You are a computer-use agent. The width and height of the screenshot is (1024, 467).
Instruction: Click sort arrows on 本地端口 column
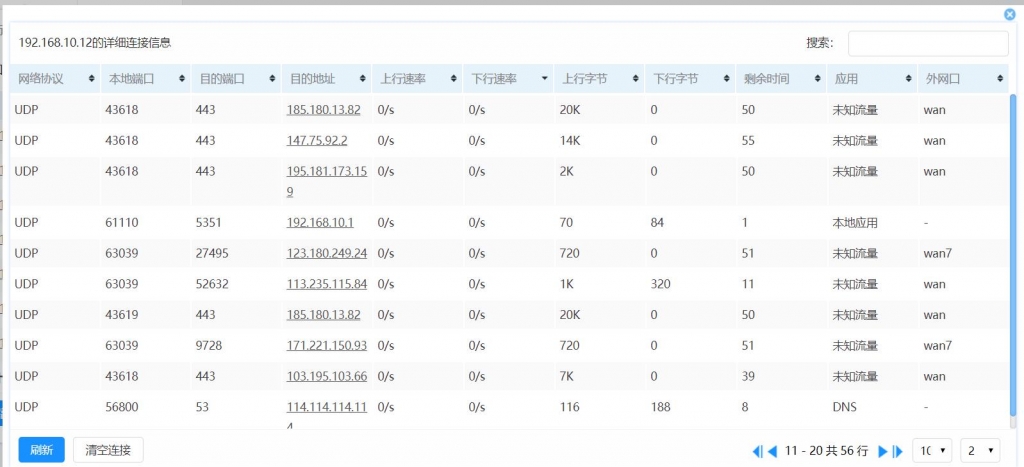(181, 79)
